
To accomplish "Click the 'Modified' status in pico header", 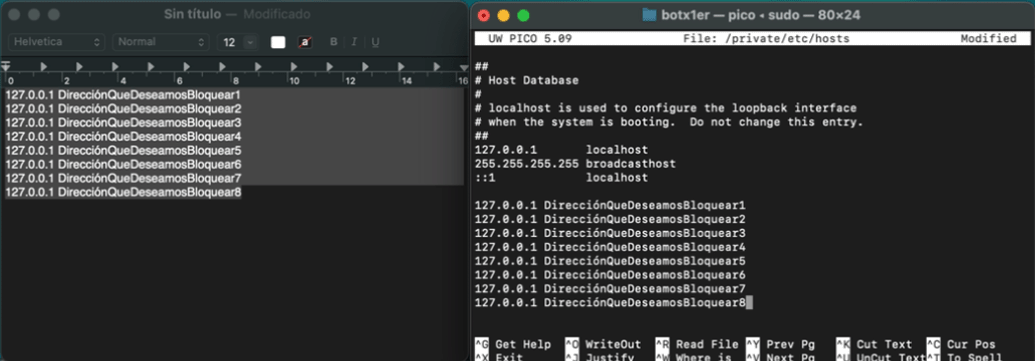I will 988,39.
